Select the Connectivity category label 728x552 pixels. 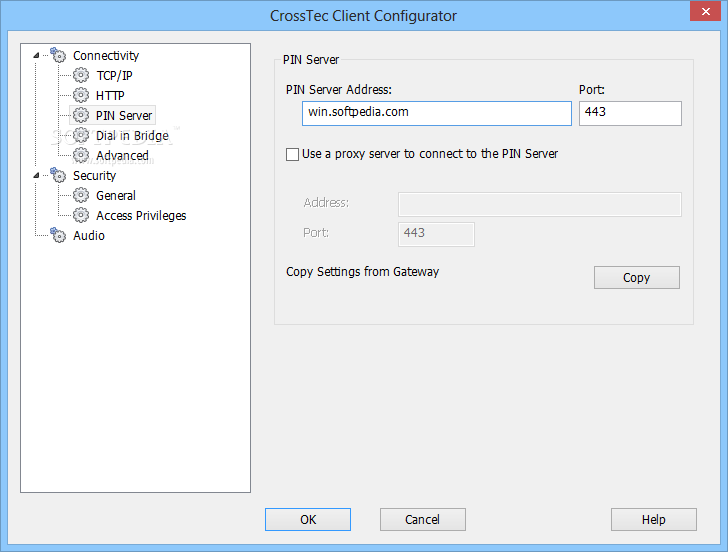106,55
